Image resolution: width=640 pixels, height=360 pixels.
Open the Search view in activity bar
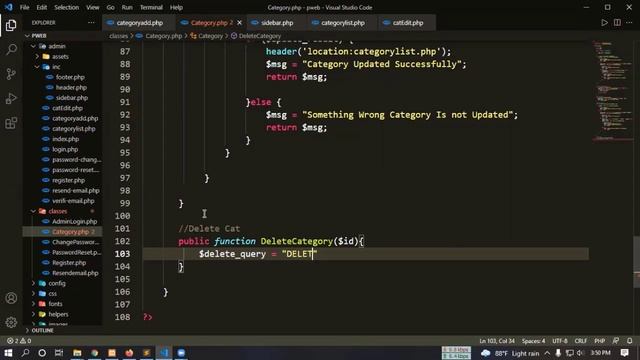(x=11, y=50)
